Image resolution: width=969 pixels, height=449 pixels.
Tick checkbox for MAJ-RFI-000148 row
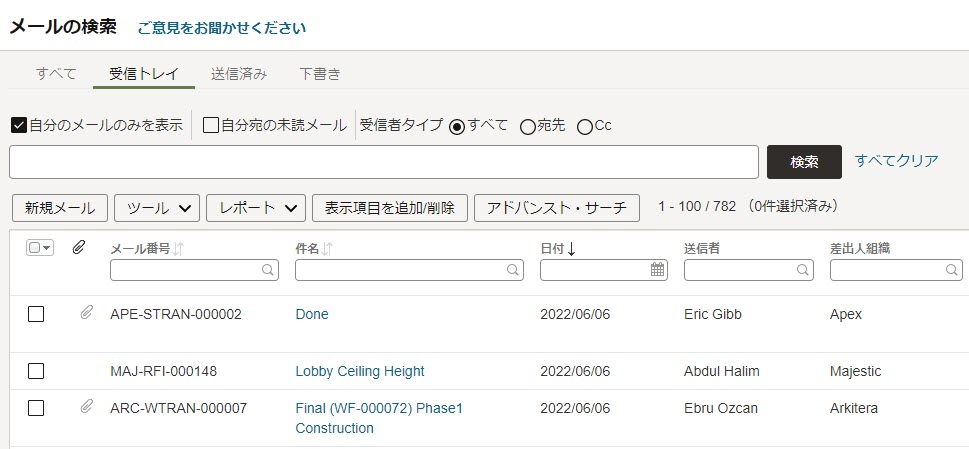(36, 371)
